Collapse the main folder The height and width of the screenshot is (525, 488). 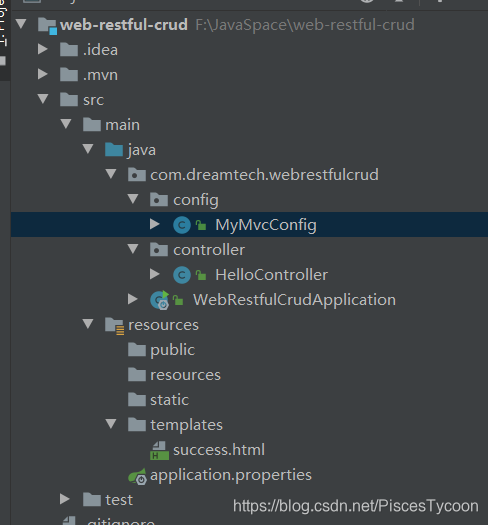coord(66,124)
